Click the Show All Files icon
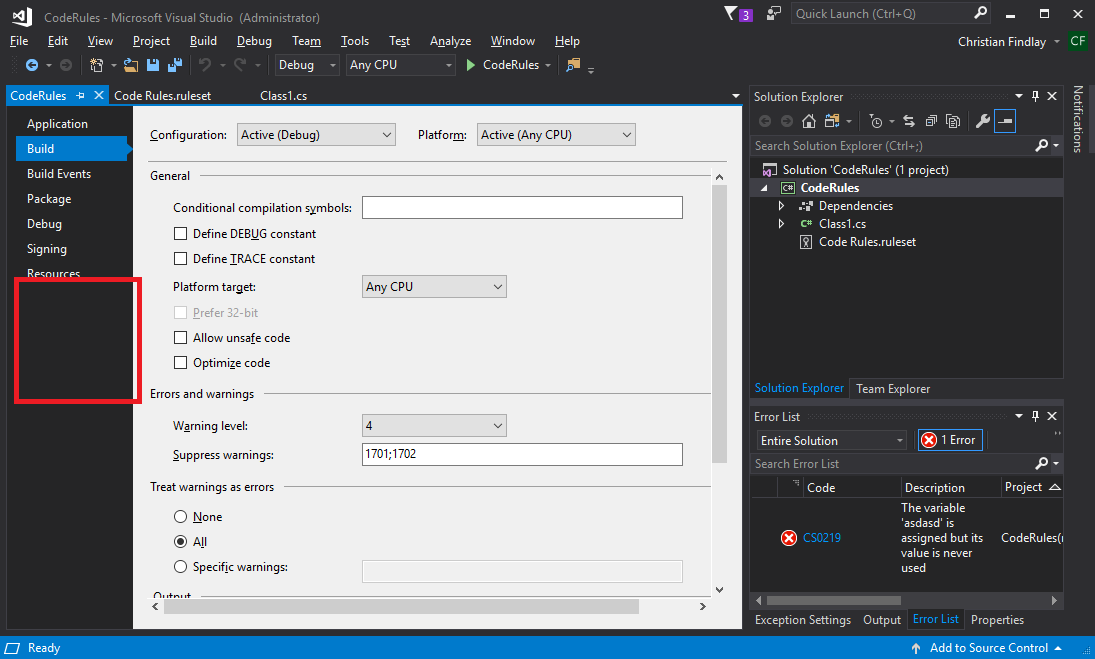1095x659 pixels. [953, 121]
